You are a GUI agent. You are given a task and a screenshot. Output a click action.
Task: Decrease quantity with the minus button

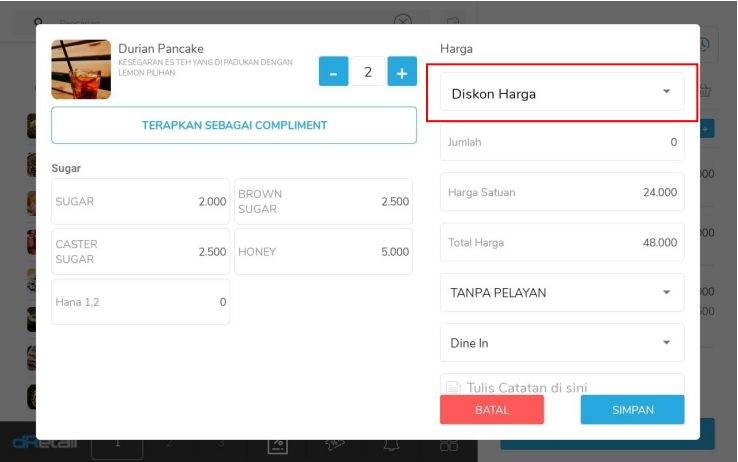pyautogui.click(x=333, y=72)
